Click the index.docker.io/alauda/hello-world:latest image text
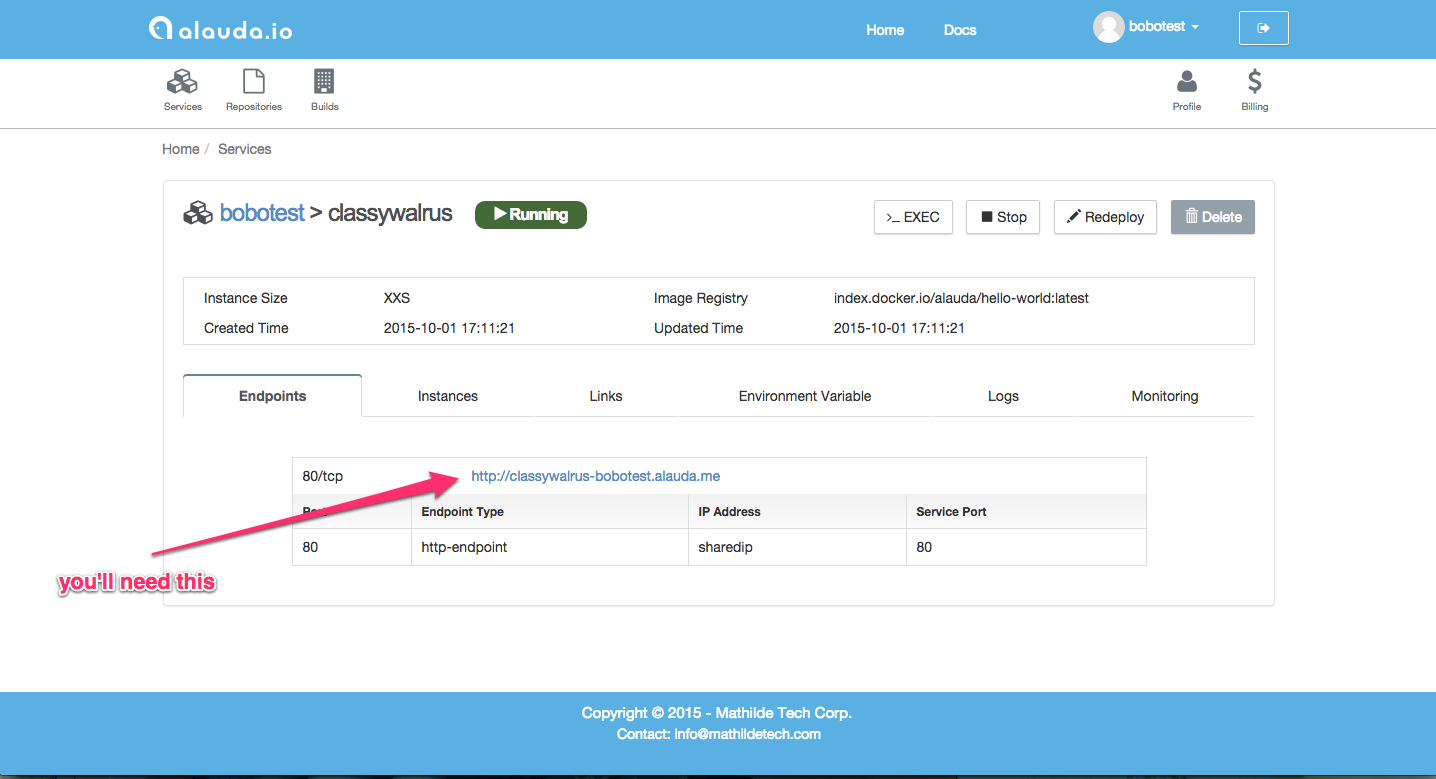The height and width of the screenshot is (779, 1436). pos(961,298)
